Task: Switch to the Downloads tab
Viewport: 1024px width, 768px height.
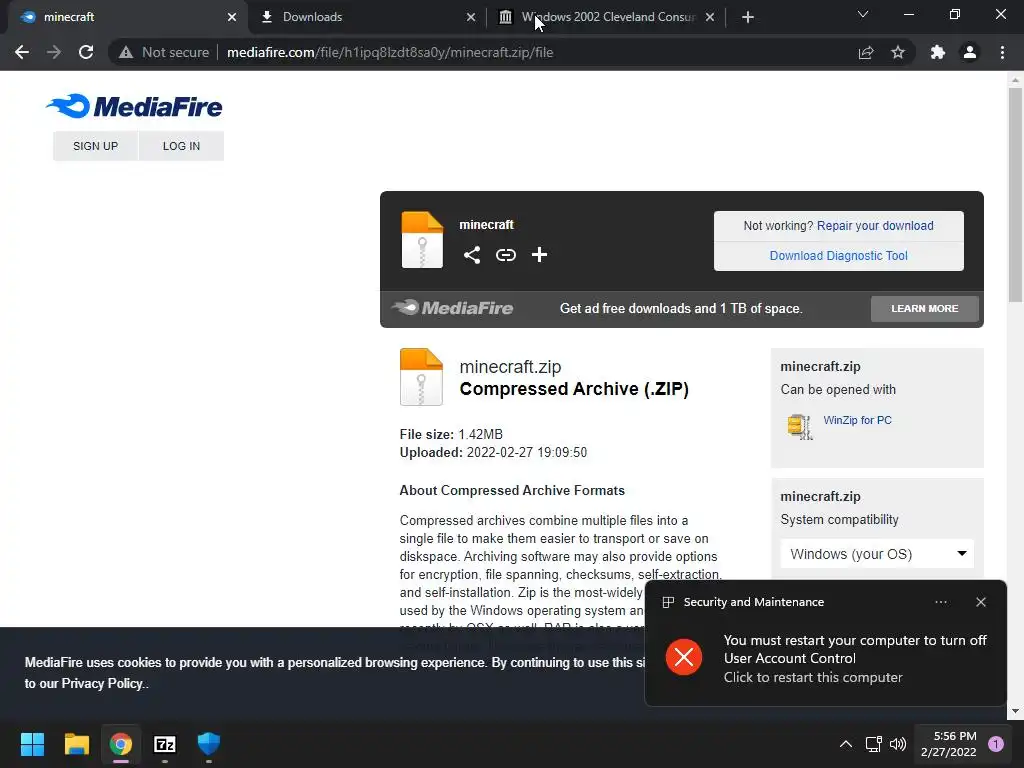Action: (x=366, y=17)
